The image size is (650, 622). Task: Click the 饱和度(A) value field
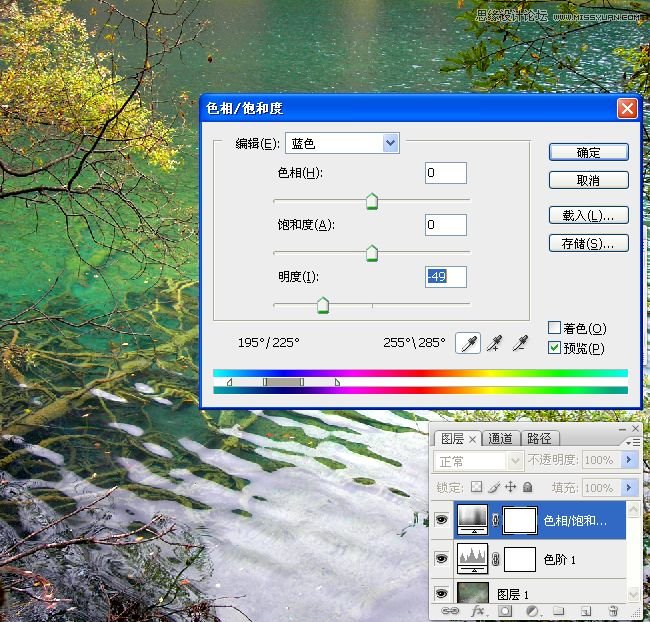point(446,225)
